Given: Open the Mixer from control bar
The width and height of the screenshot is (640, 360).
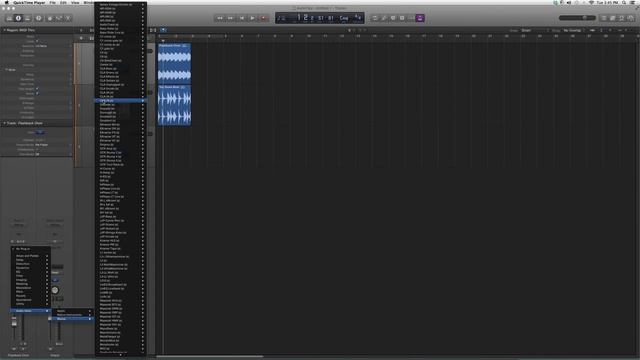Looking at the screenshot, I should (59, 18).
